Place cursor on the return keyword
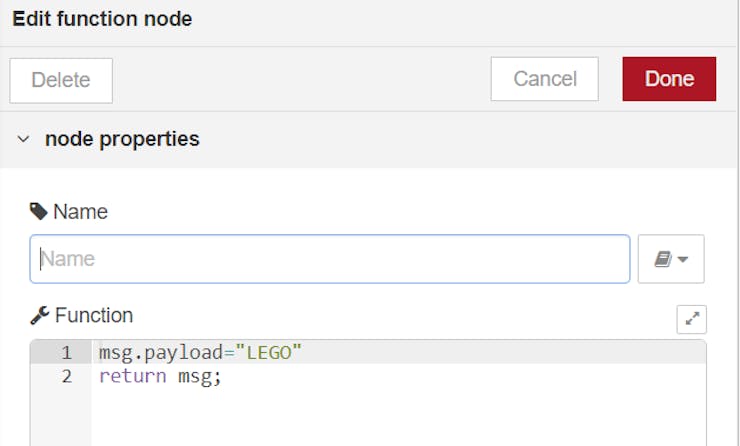Image resolution: width=740 pixels, height=446 pixels. pos(133,376)
